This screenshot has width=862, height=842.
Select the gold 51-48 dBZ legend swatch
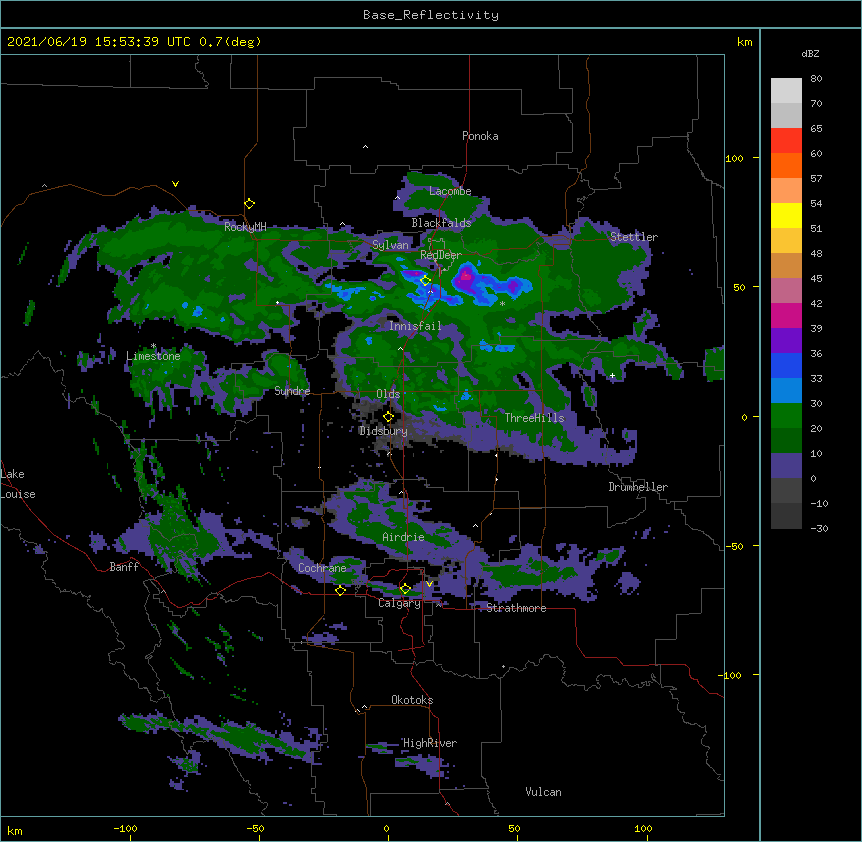tap(786, 241)
